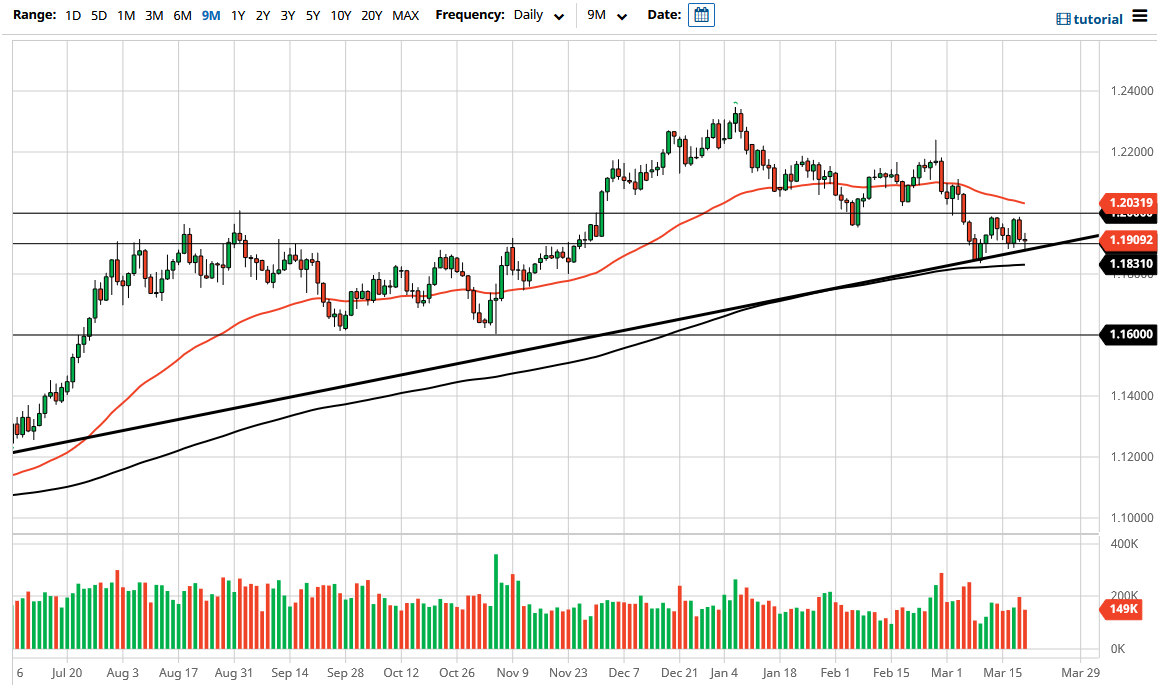The width and height of the screenshot is (1160, 691).
Task: Select the 3M range
Action: click(154, 16)
